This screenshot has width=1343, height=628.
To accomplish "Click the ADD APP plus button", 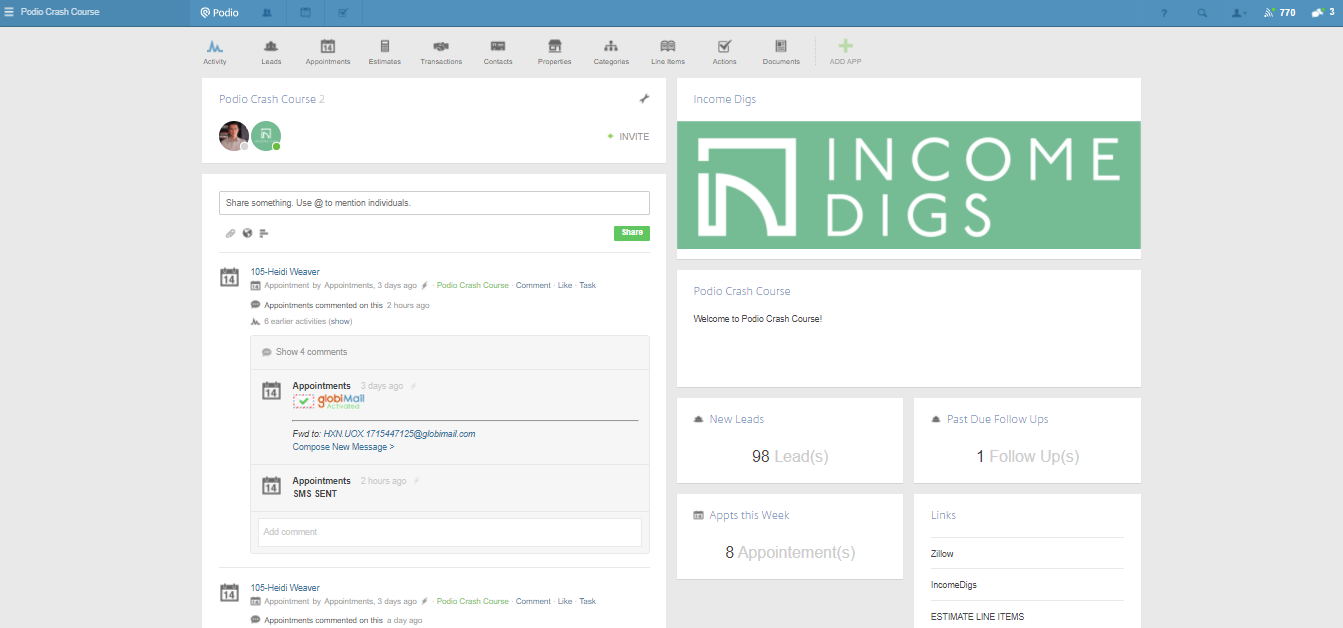I will (x=845, y=52).
